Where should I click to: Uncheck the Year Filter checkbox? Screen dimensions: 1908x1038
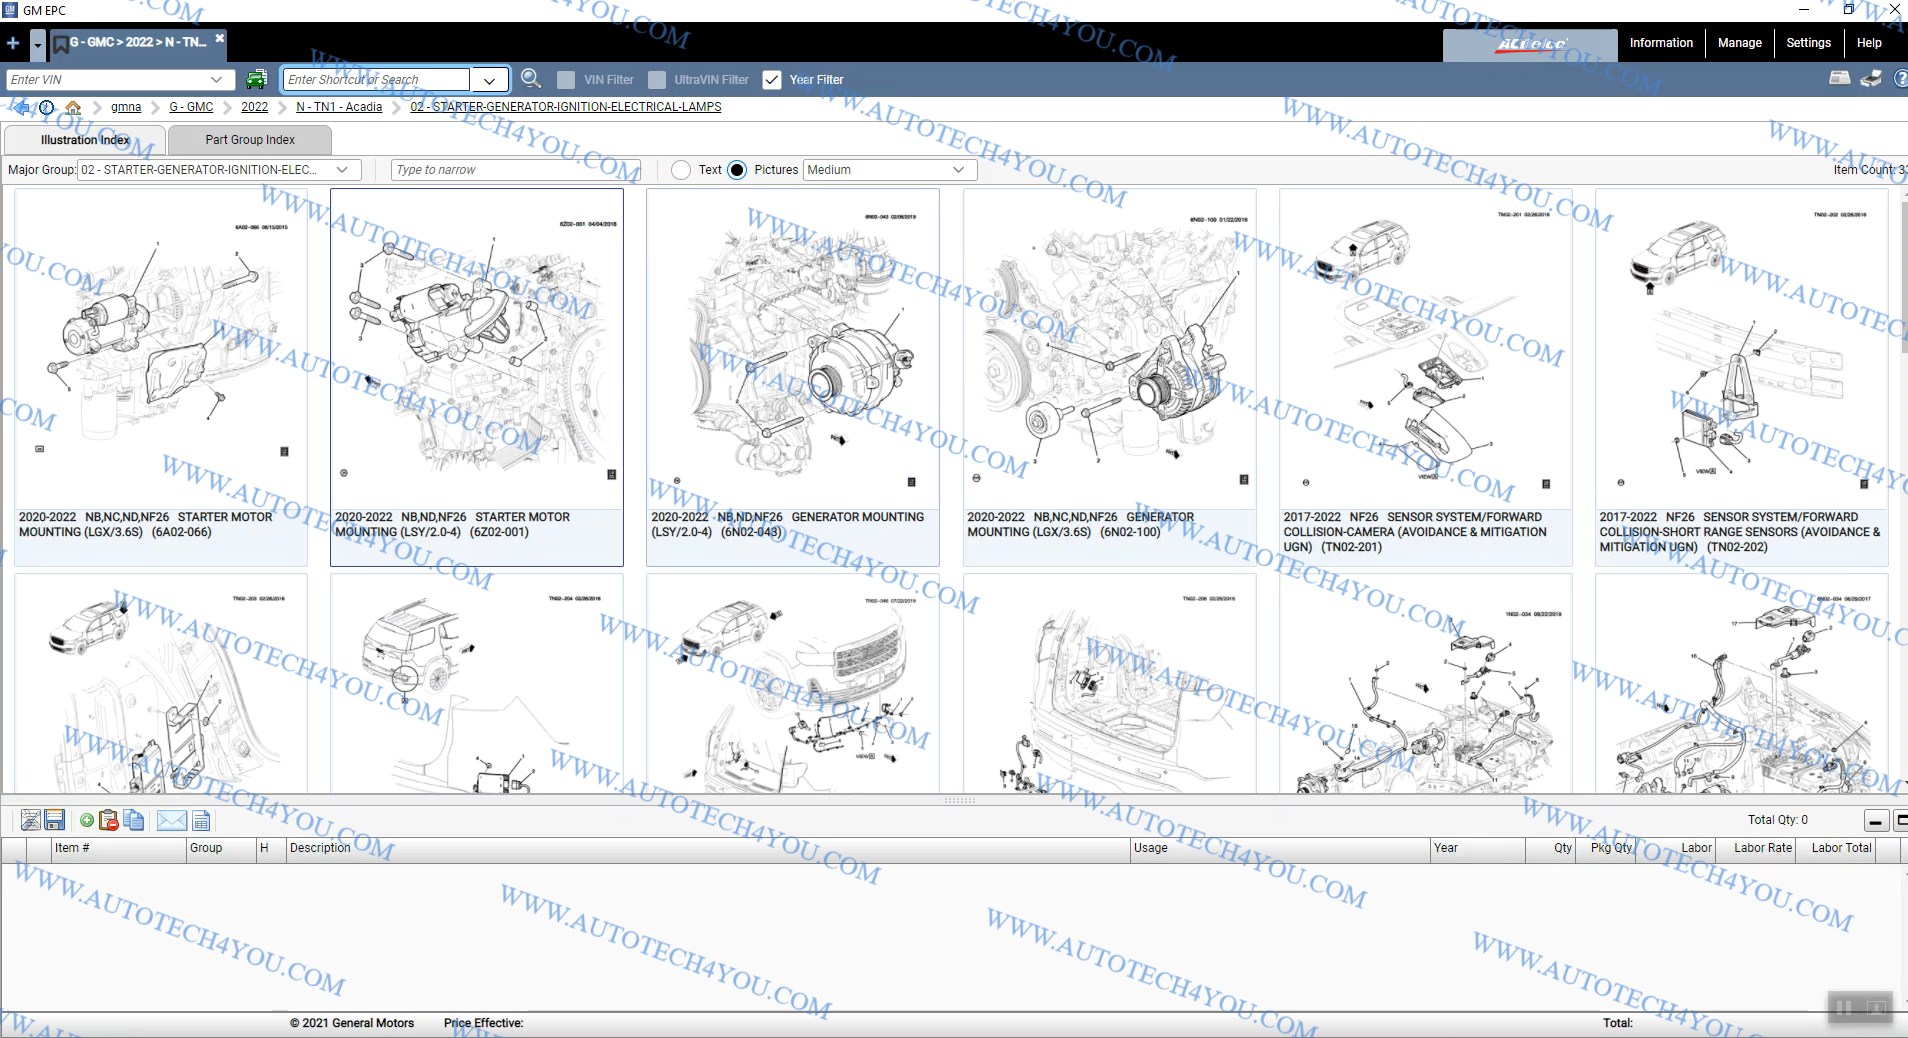coord(772,80)
